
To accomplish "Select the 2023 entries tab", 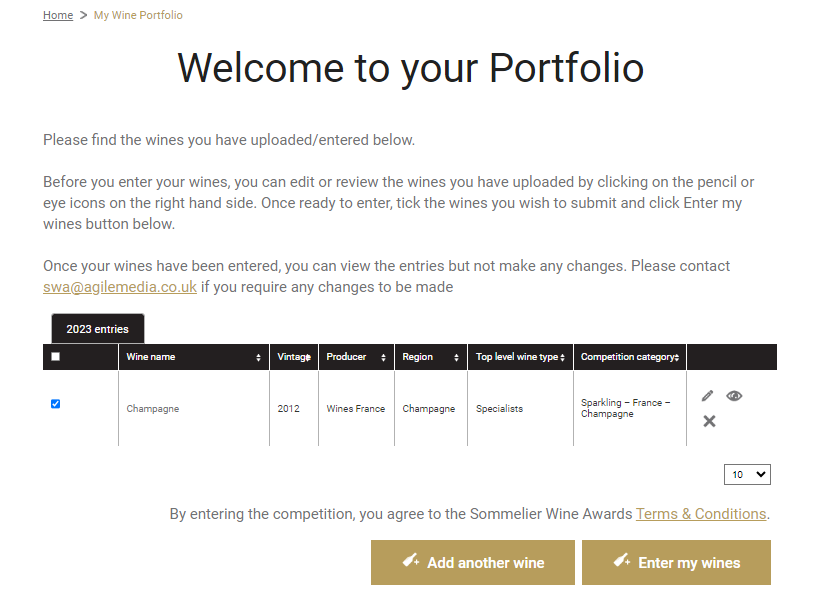I will [98, 329].
